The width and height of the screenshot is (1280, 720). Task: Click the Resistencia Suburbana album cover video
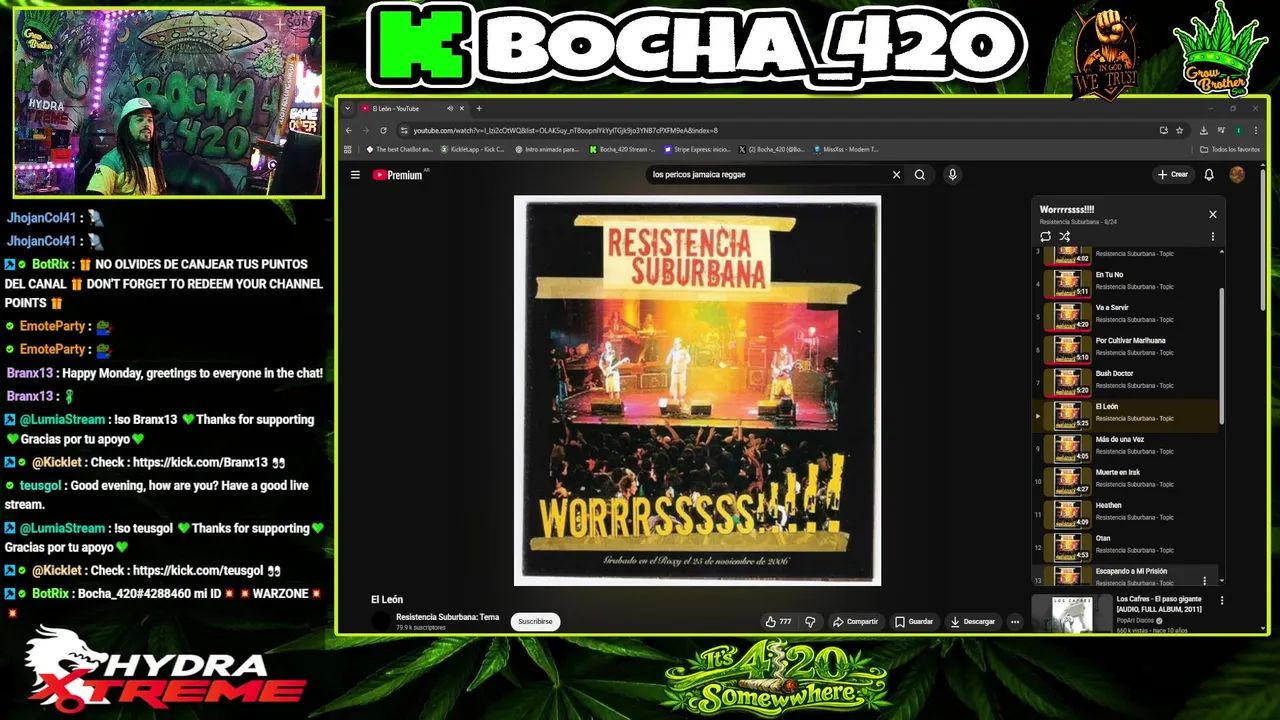(x=697, y=390)
